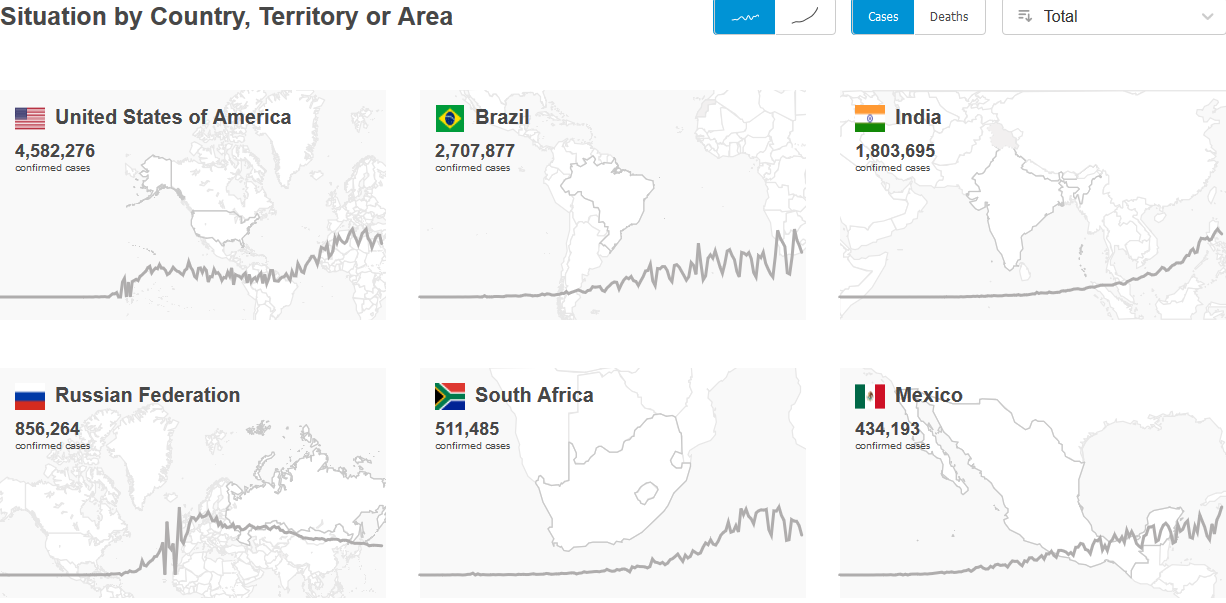Click the 511,485 confirmed cases figure
This screenshot has height=603, width=1226.
tap(467, 429)
